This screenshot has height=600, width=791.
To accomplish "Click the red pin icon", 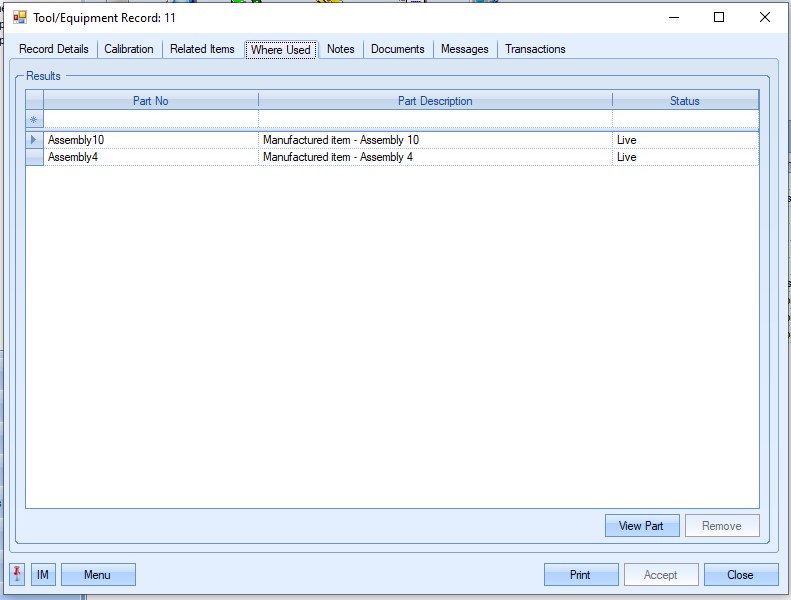I will [x=17, y=575].
